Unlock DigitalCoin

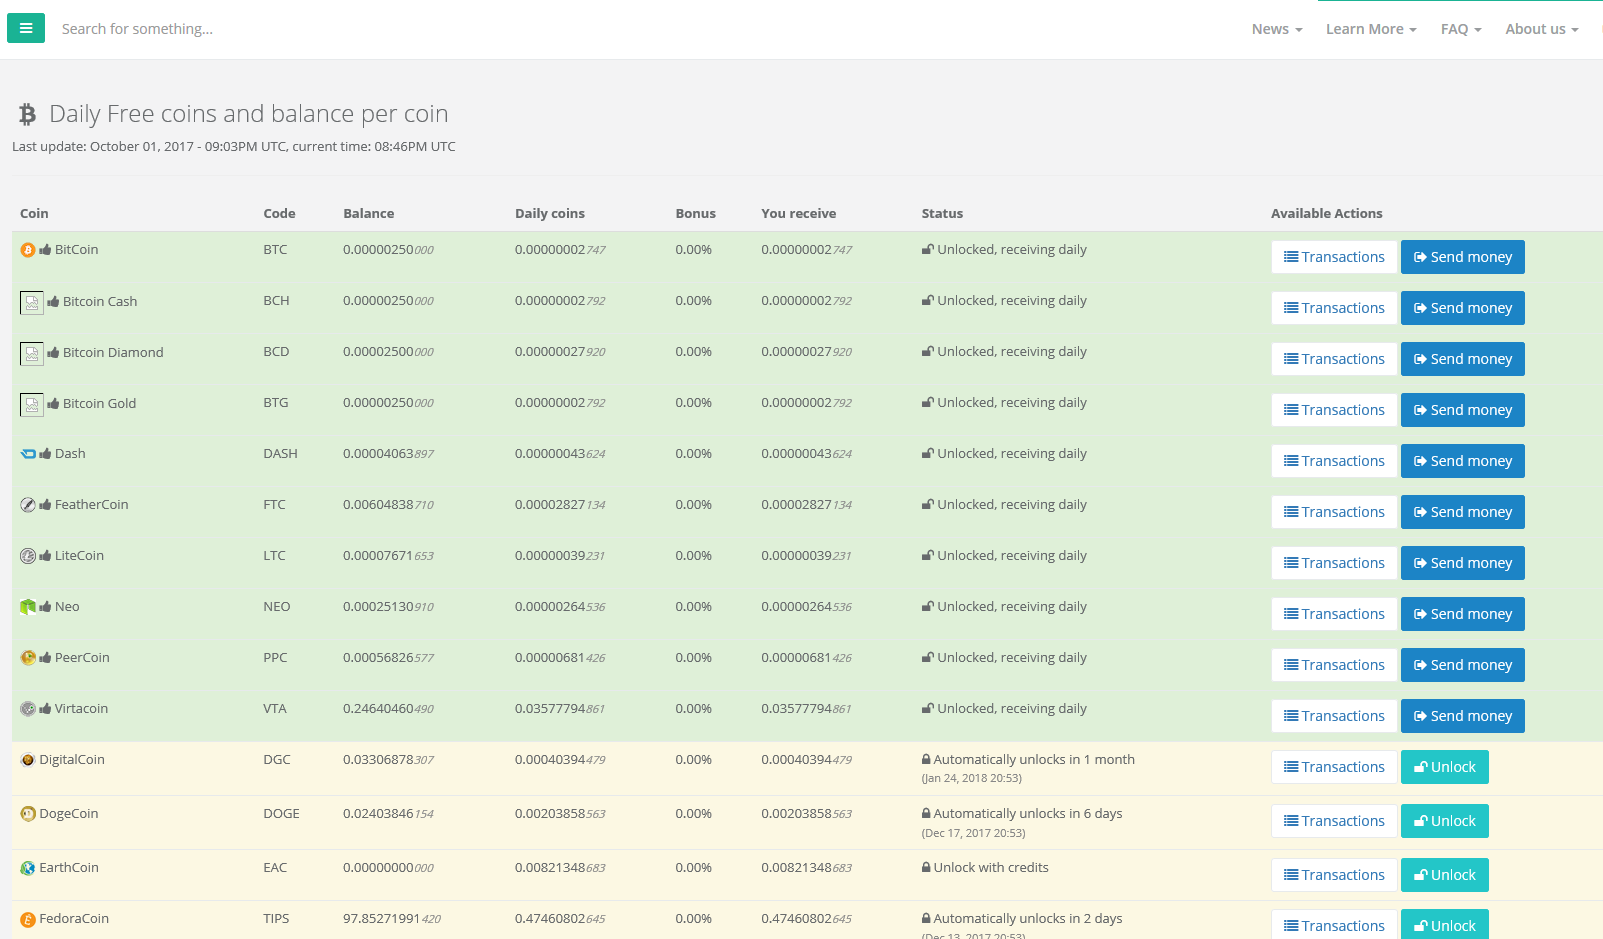[x=1444, y=767]
